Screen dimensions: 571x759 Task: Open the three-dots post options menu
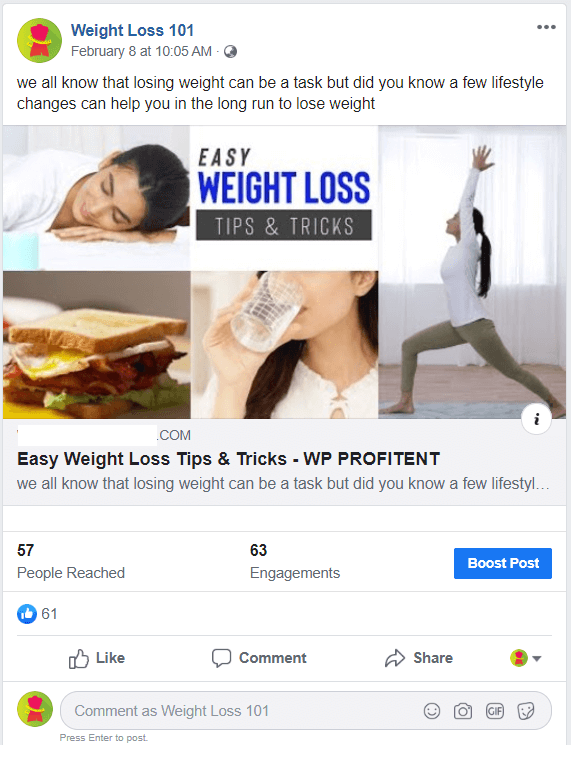[546, 27]
